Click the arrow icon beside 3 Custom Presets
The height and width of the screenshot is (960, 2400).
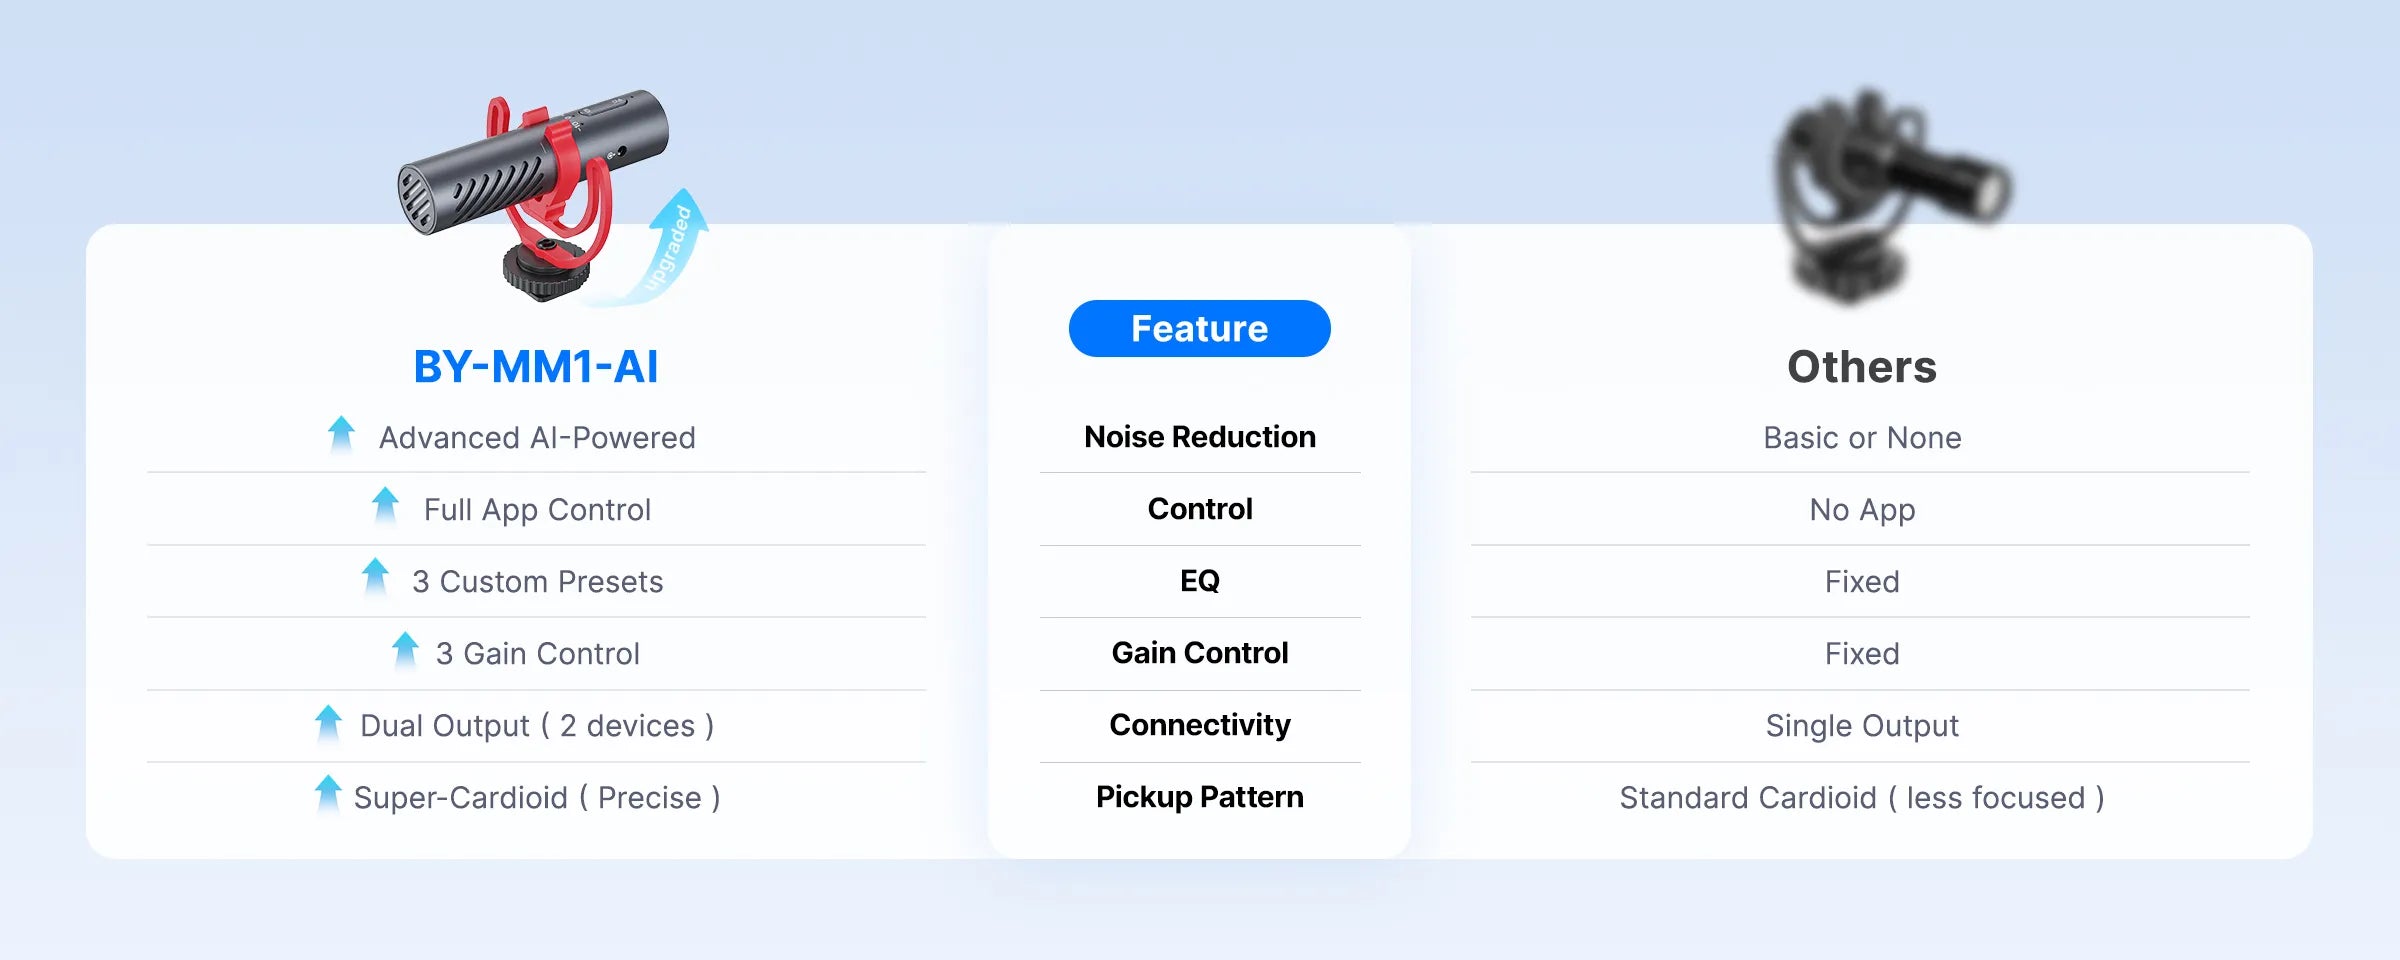375,577
